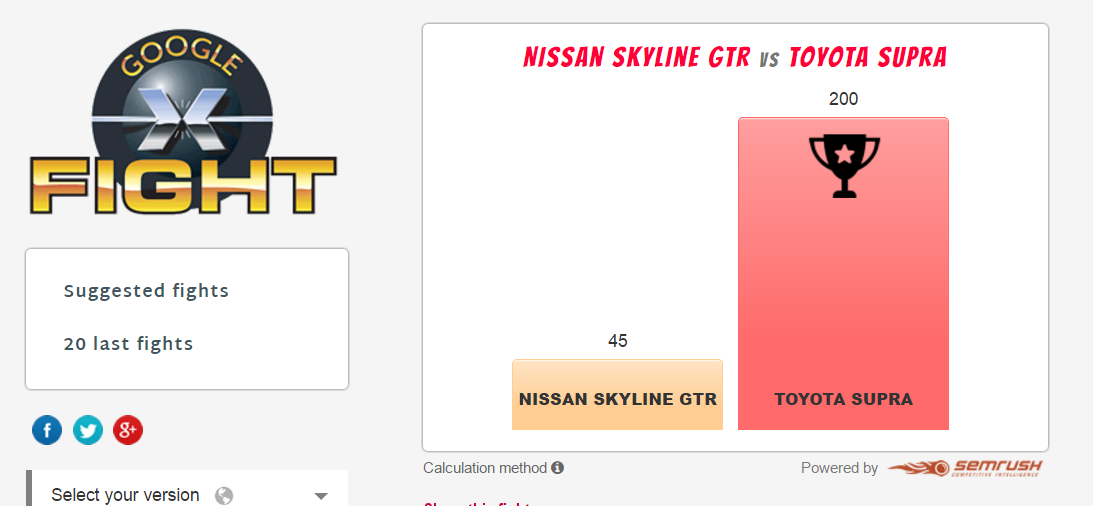The height and width of the screenshot is (506, 1093).
Task: Open Suggested fights
Action: (146, 291)
